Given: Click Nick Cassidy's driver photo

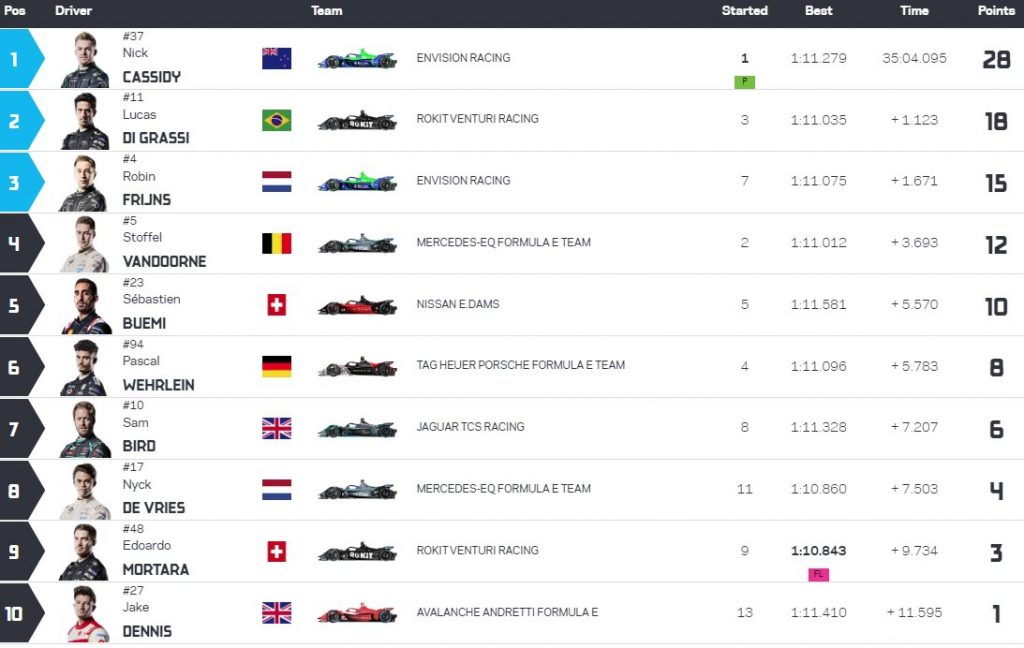Looking at the screenshot, I should click(85, 59).
